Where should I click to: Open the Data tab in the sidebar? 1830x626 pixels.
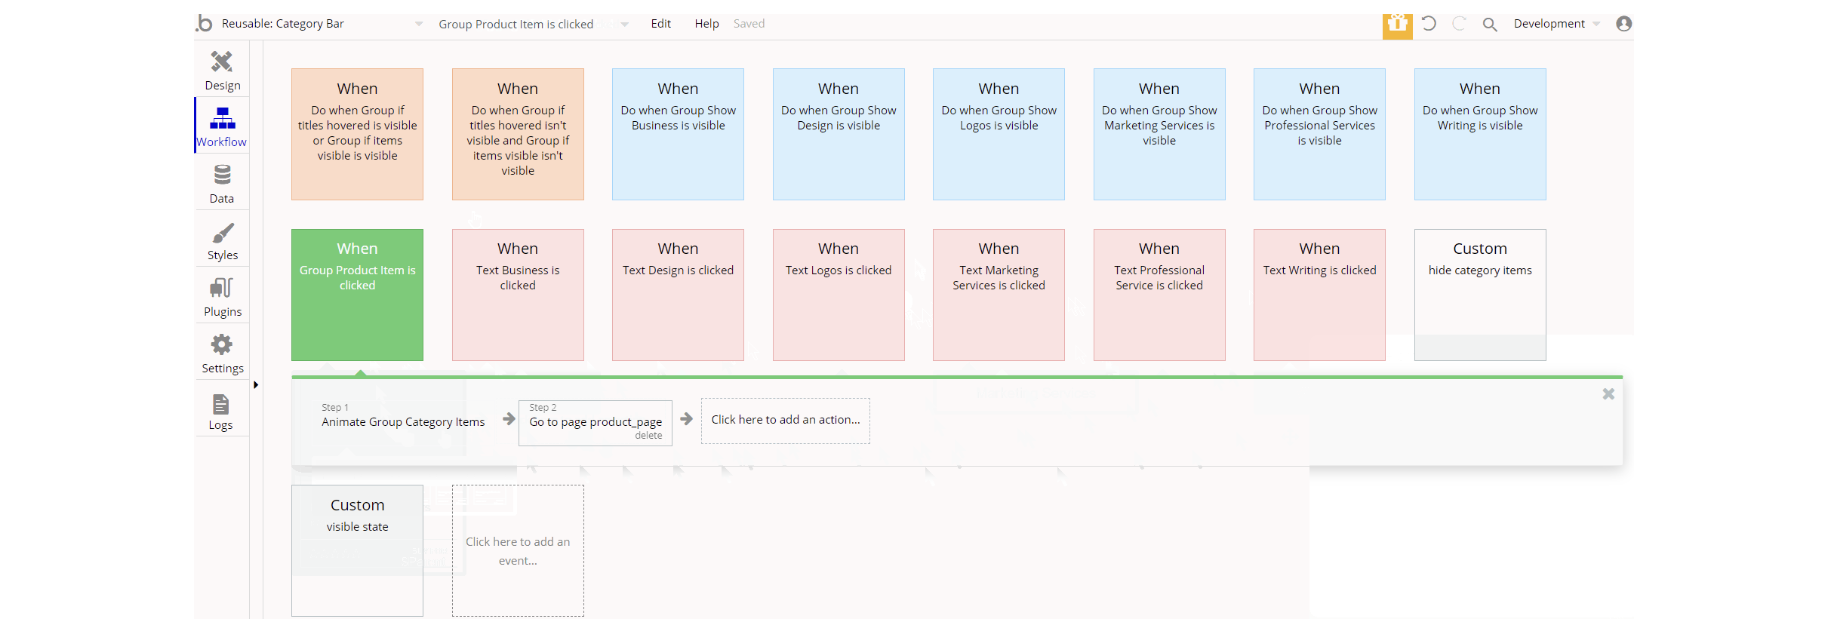[222, 183]
